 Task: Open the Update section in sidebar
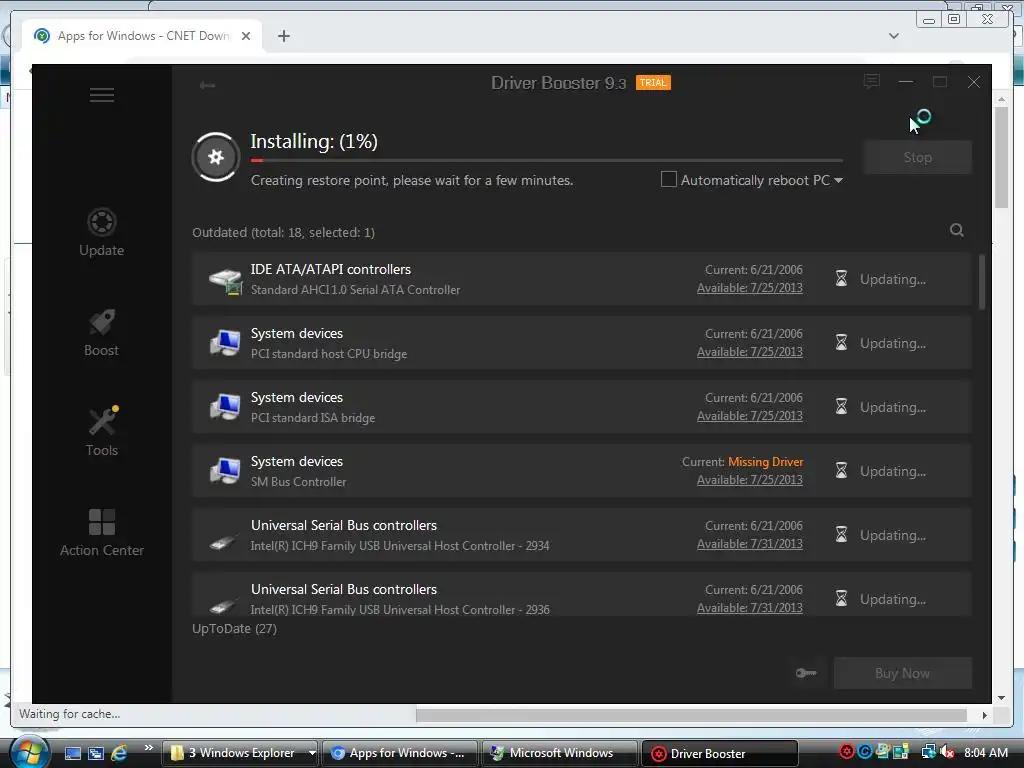coord(101,232)
